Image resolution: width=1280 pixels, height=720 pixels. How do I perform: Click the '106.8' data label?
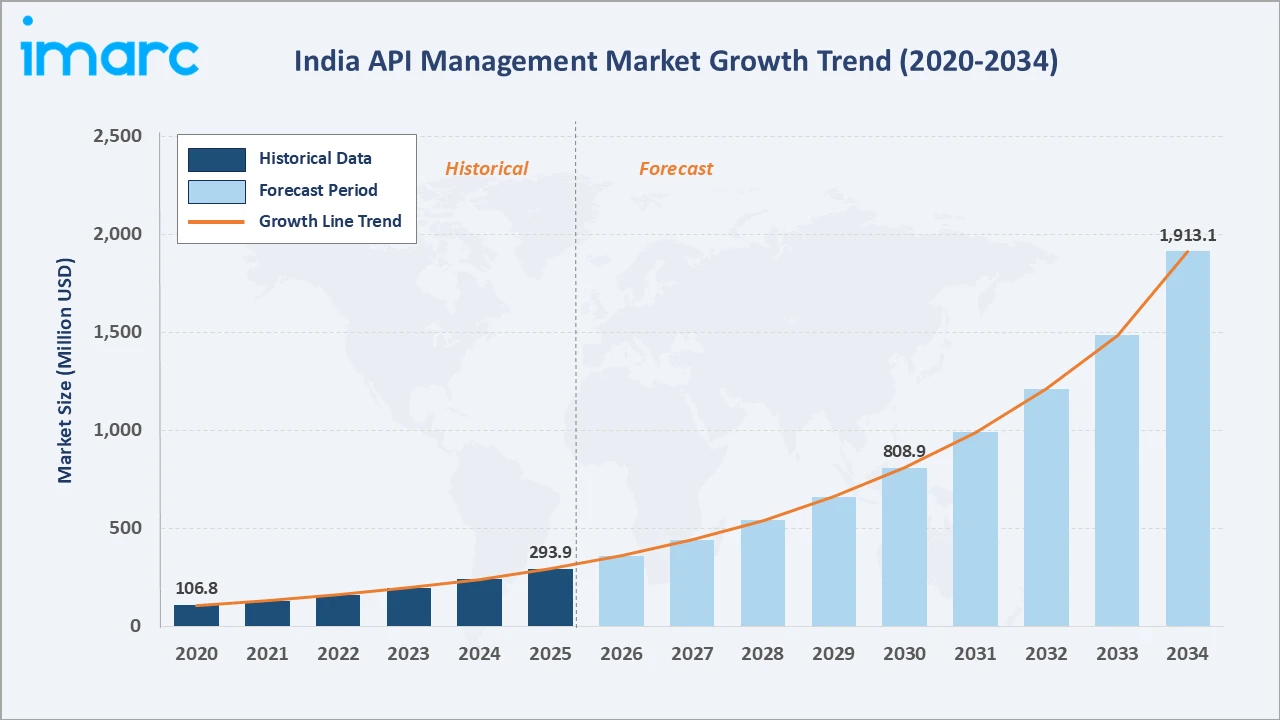coord(196,588)
